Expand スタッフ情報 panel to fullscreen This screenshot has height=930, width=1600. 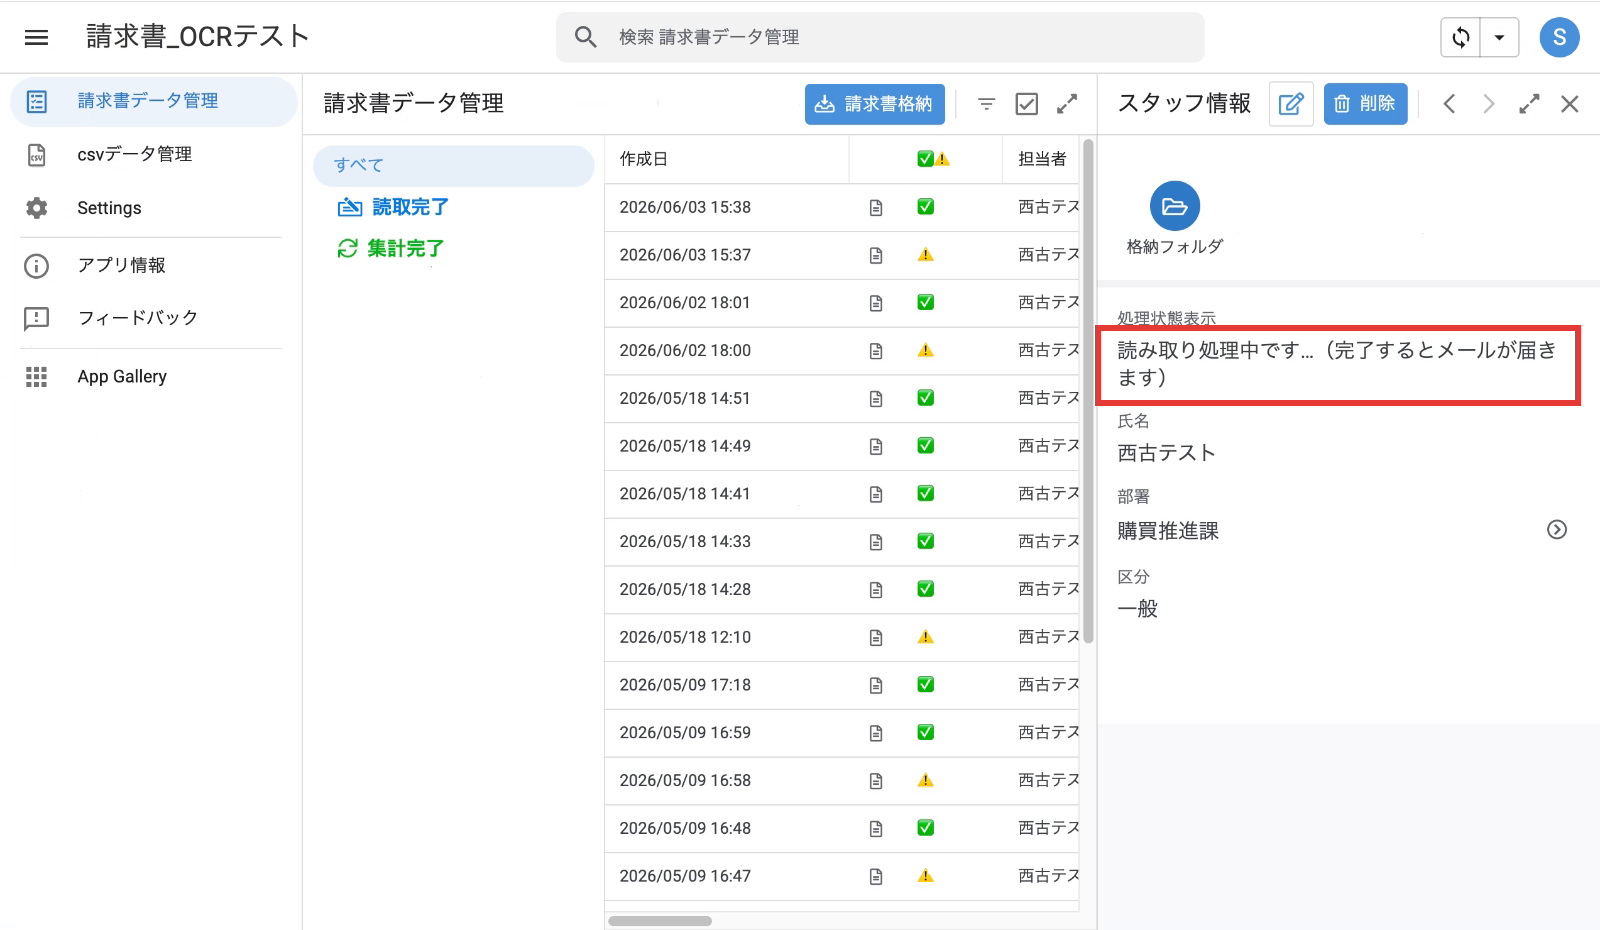pyautogui.click(x=1529, y=104)
